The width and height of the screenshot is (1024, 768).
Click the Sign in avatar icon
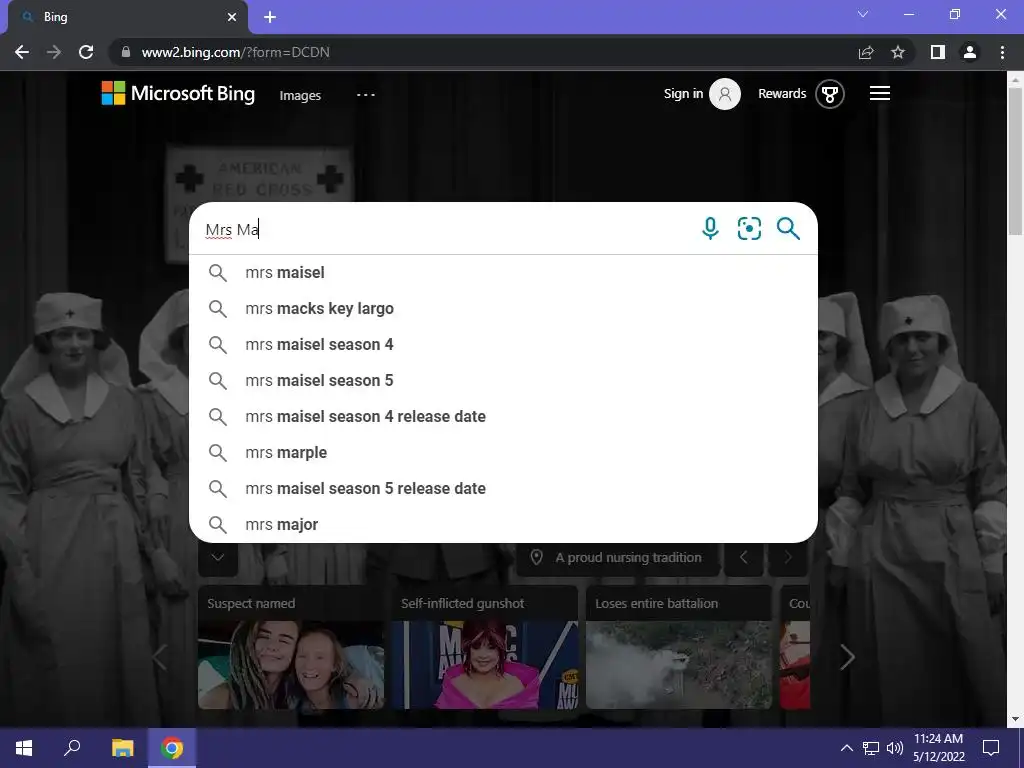[x=725, y=94]
